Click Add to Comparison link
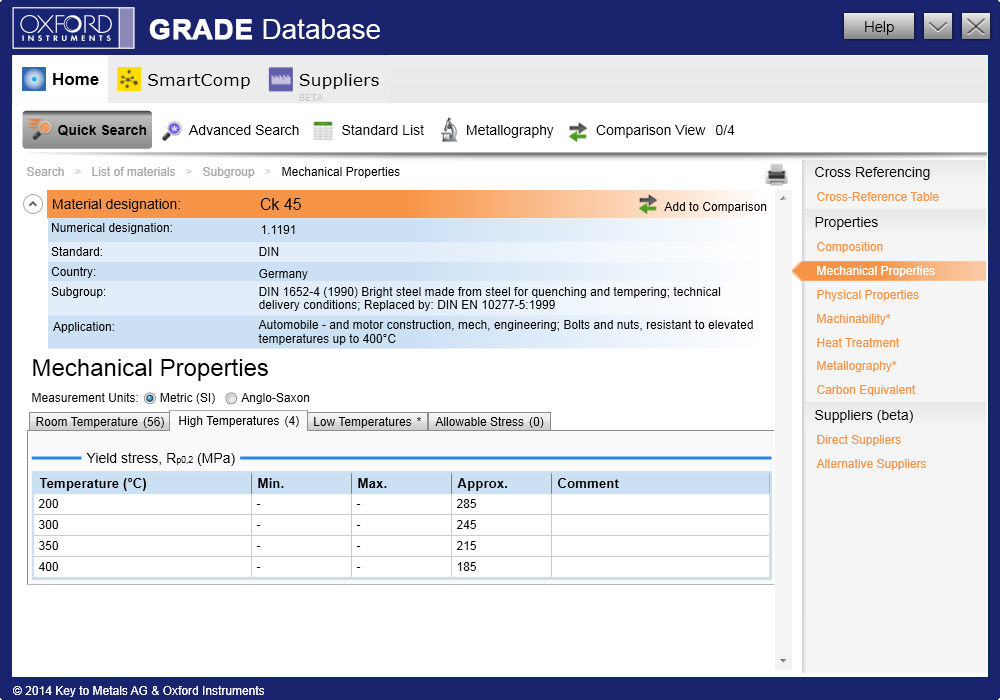The height and width of the screenshot is (700, 1000). 715,207
